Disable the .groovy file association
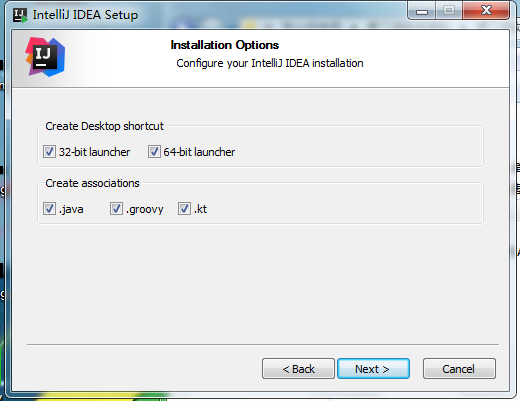Image resolution: width=520 pixels, height=401 pixels. pyautogui.click(x=116, y=209)
